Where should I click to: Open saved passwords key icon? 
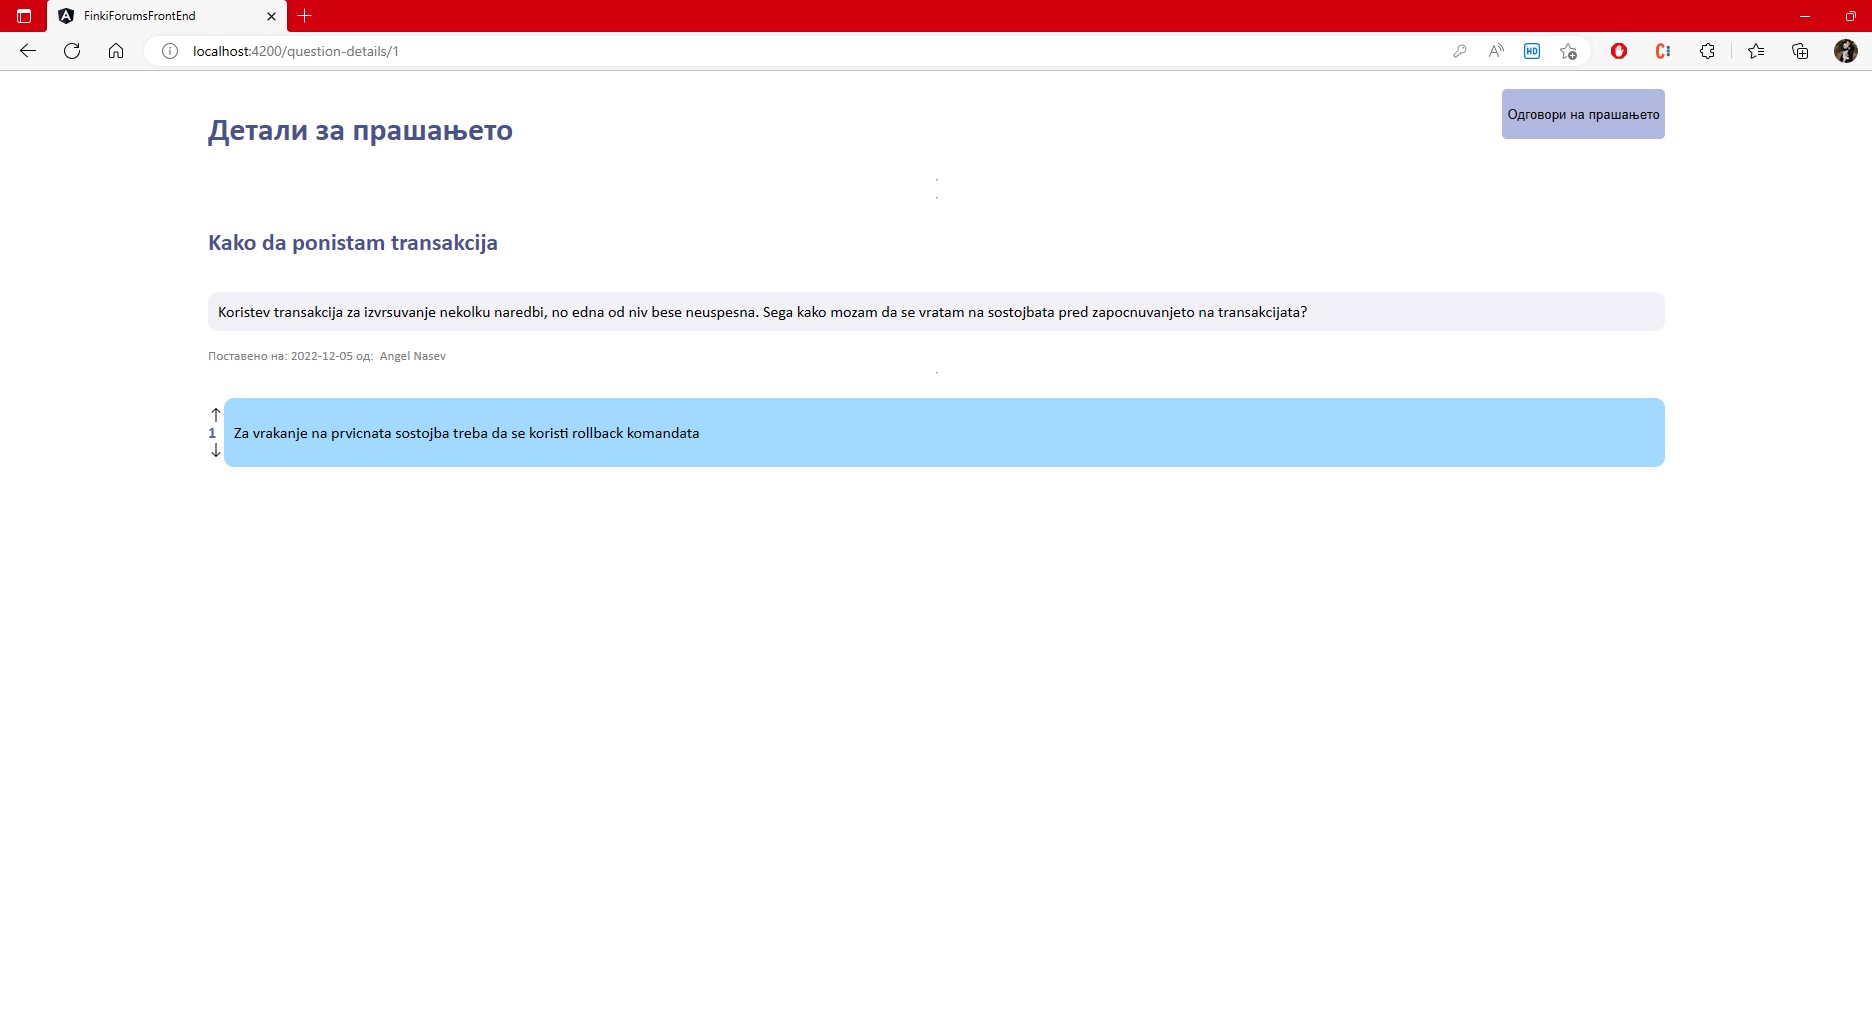tap(1459, 51)
